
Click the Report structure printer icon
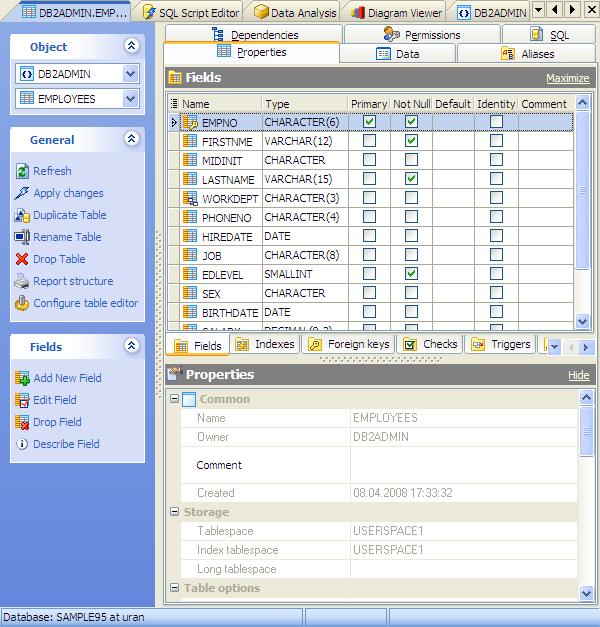click(x=22, y=281)
